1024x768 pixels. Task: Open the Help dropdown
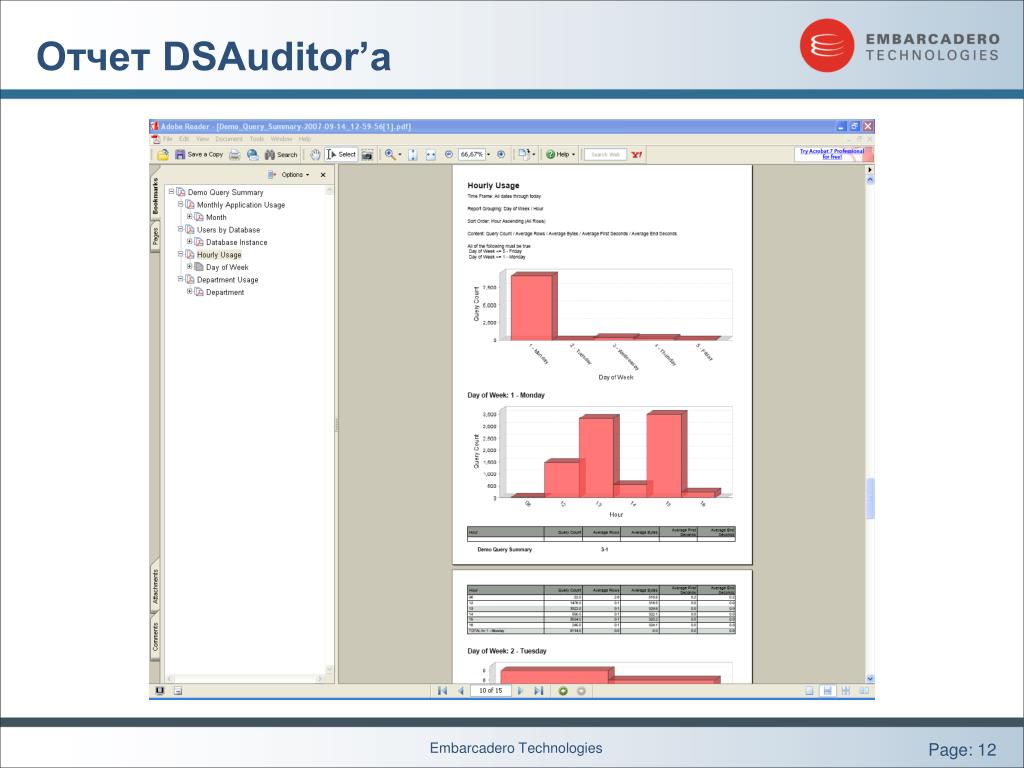560,155
